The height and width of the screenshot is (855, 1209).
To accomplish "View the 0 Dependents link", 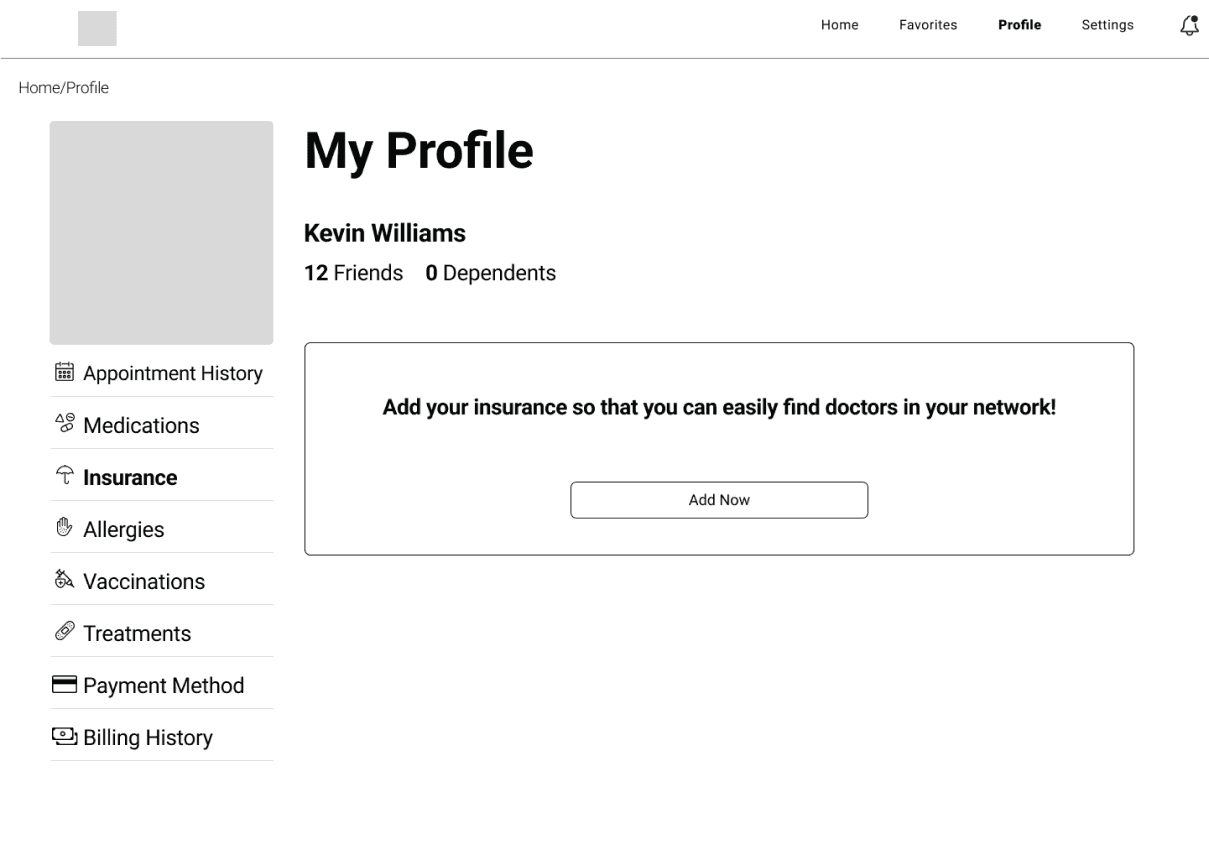I will coord(491,273).
